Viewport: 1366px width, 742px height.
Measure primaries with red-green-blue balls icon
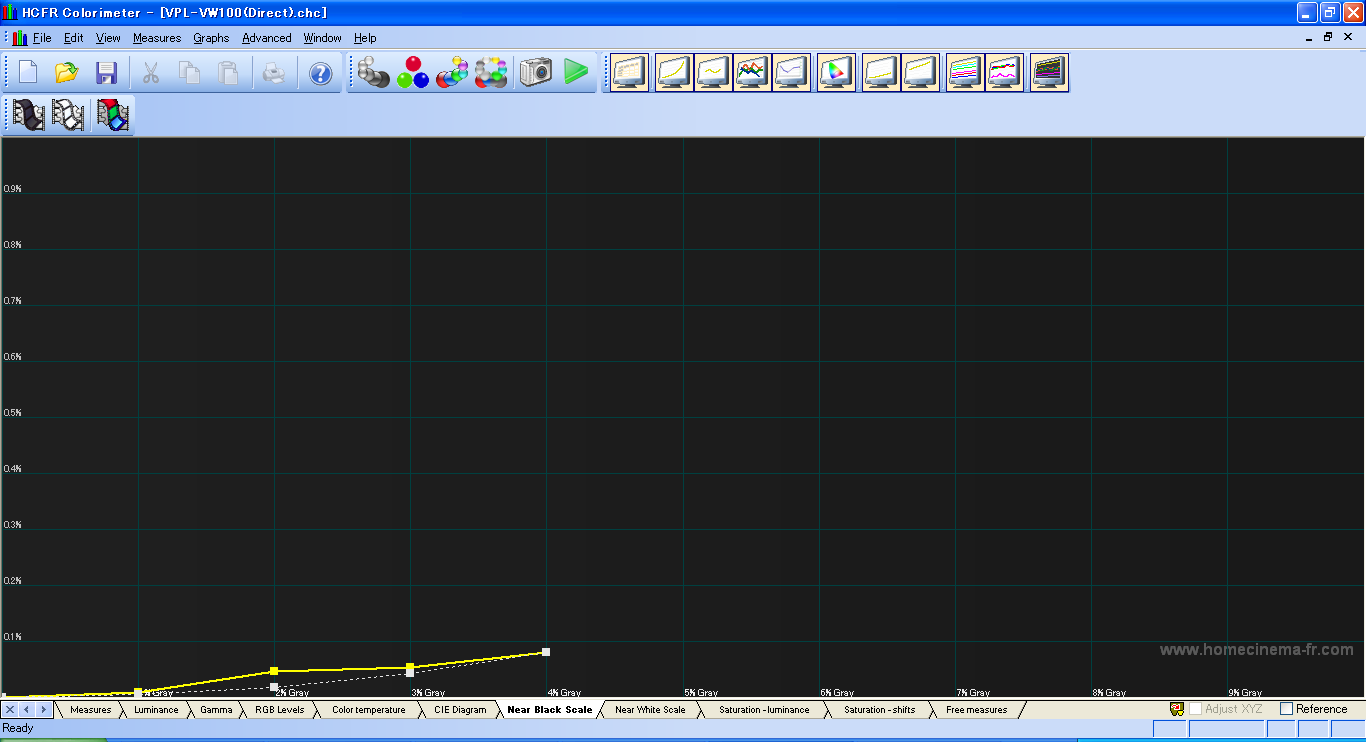[412, 72]
